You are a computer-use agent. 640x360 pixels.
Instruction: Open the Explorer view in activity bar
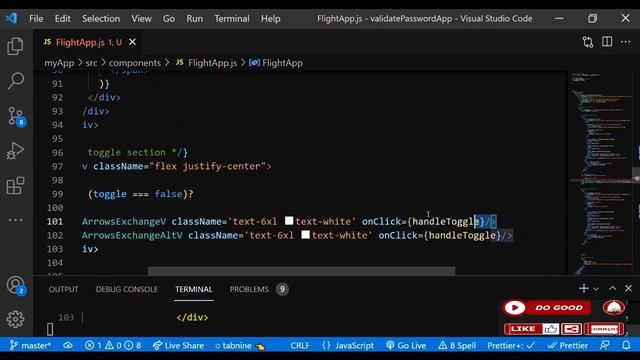coord(16,46)
